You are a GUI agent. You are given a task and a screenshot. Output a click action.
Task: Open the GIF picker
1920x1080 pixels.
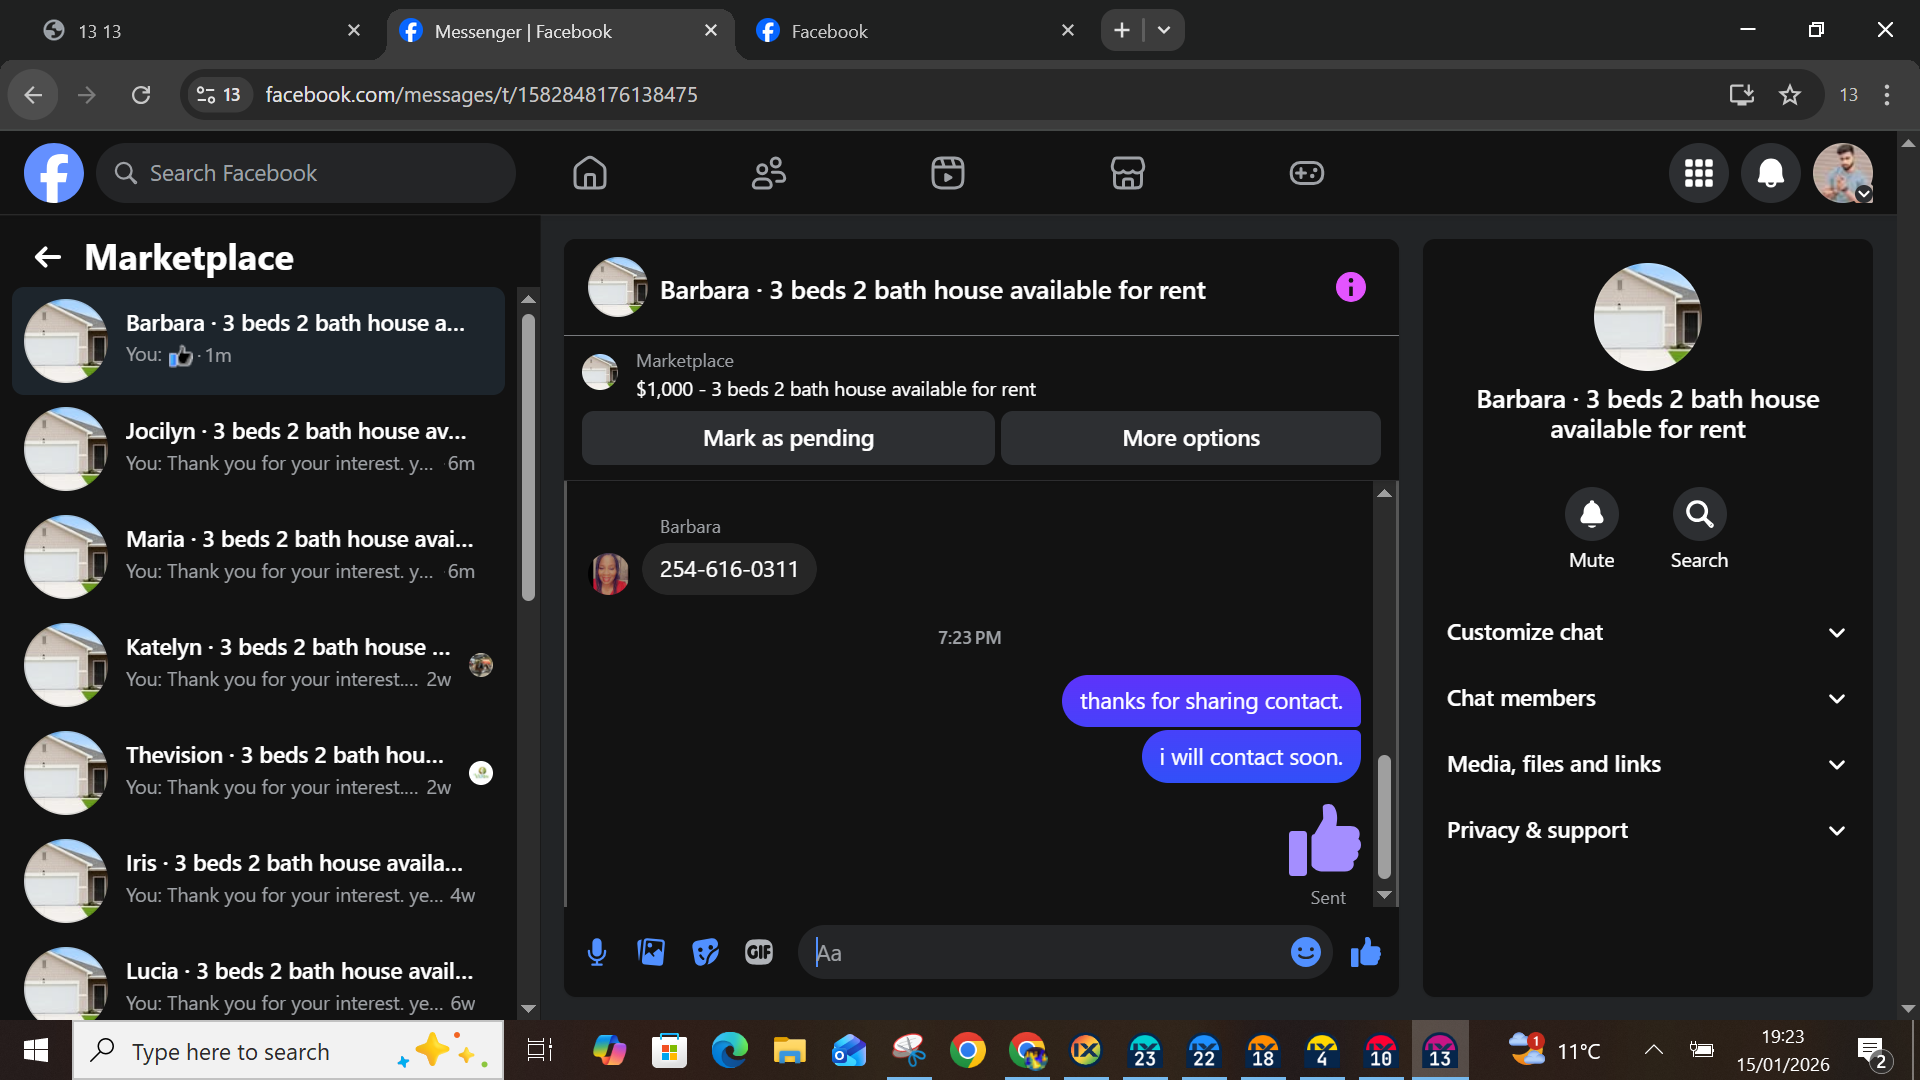click(759, 952)
